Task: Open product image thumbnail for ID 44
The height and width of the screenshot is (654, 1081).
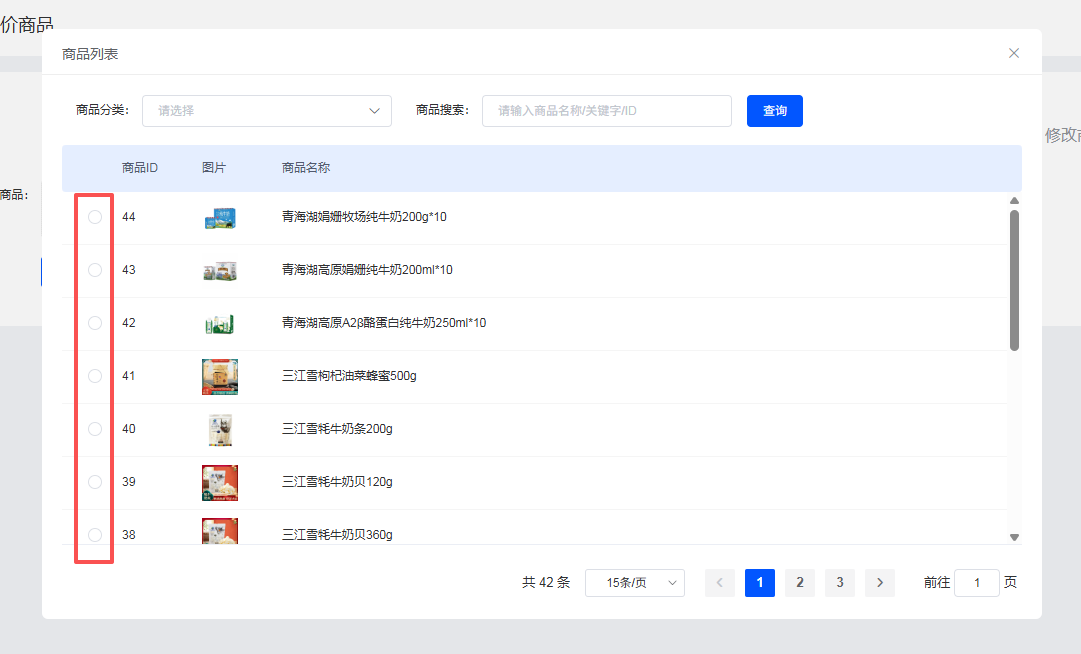Action: click(220, 217)
